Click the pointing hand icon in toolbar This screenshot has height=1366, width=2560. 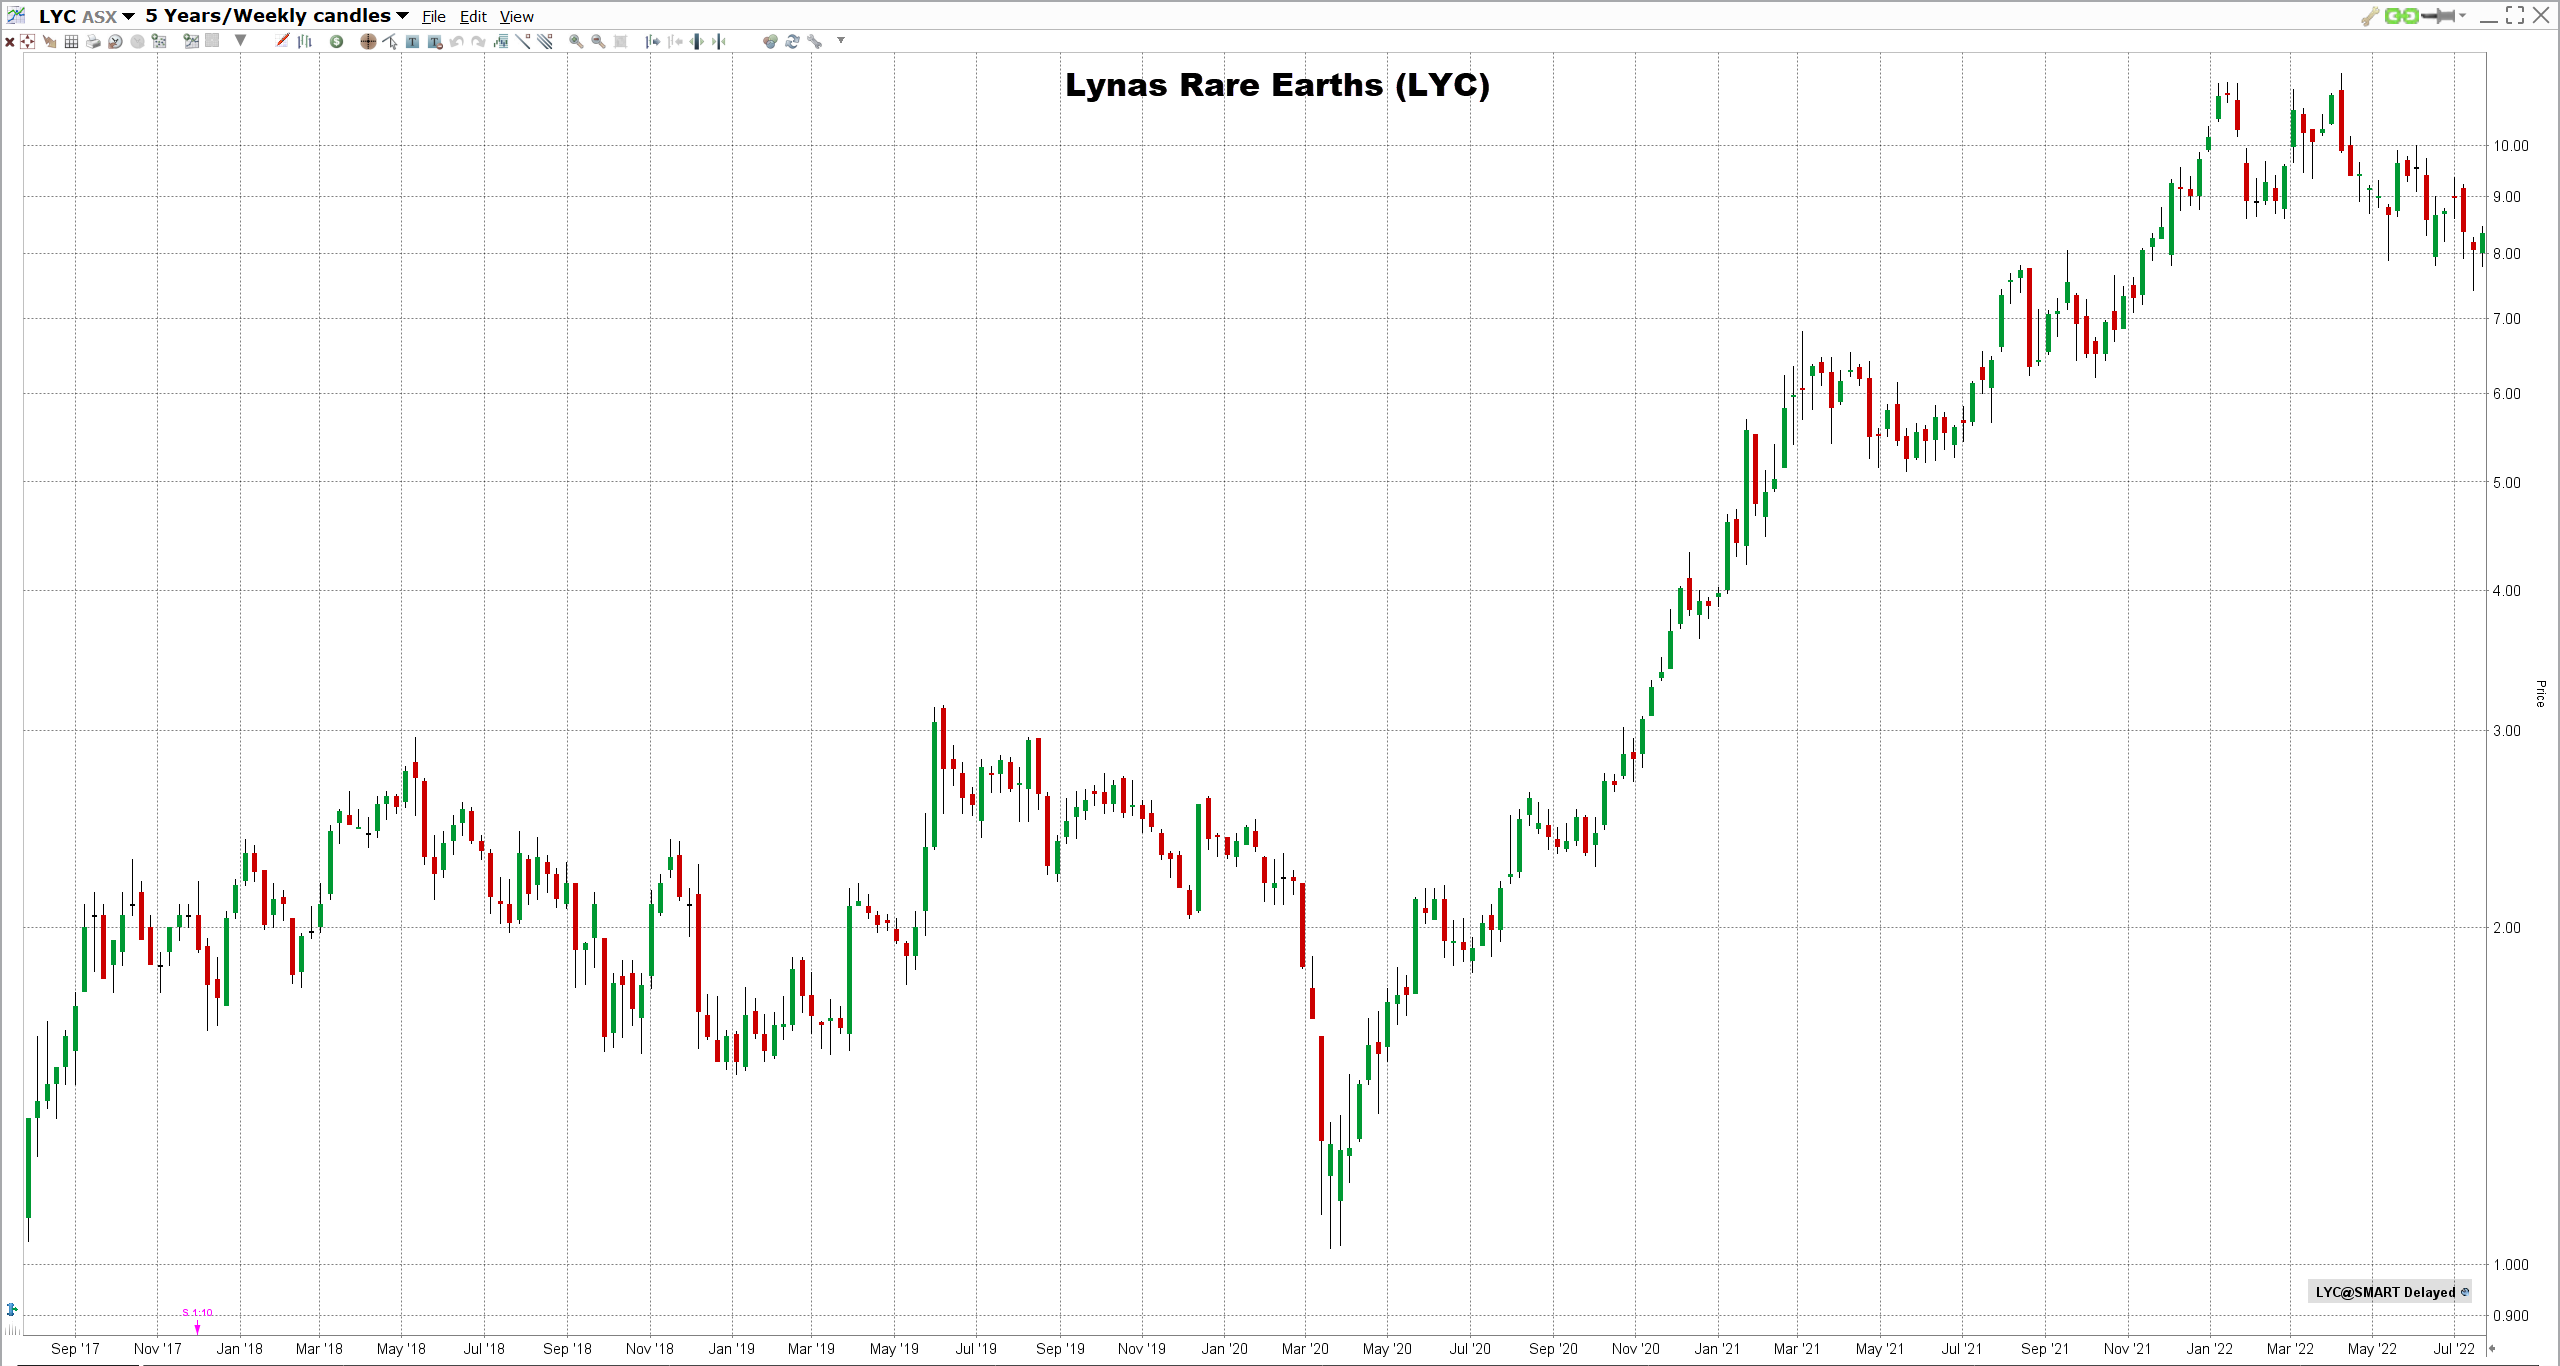(x=49, y=41)
